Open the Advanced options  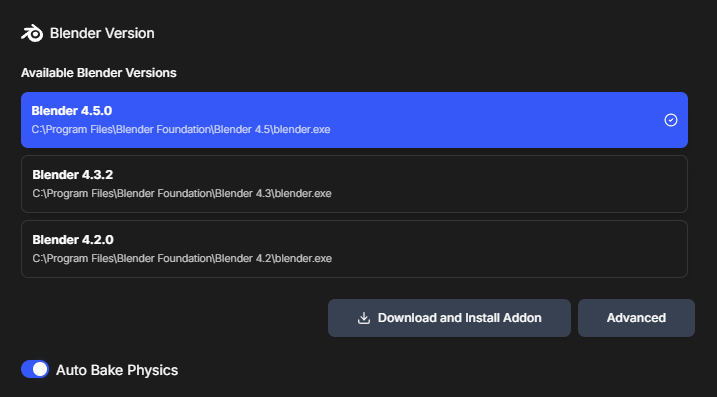tap(636, 318)
